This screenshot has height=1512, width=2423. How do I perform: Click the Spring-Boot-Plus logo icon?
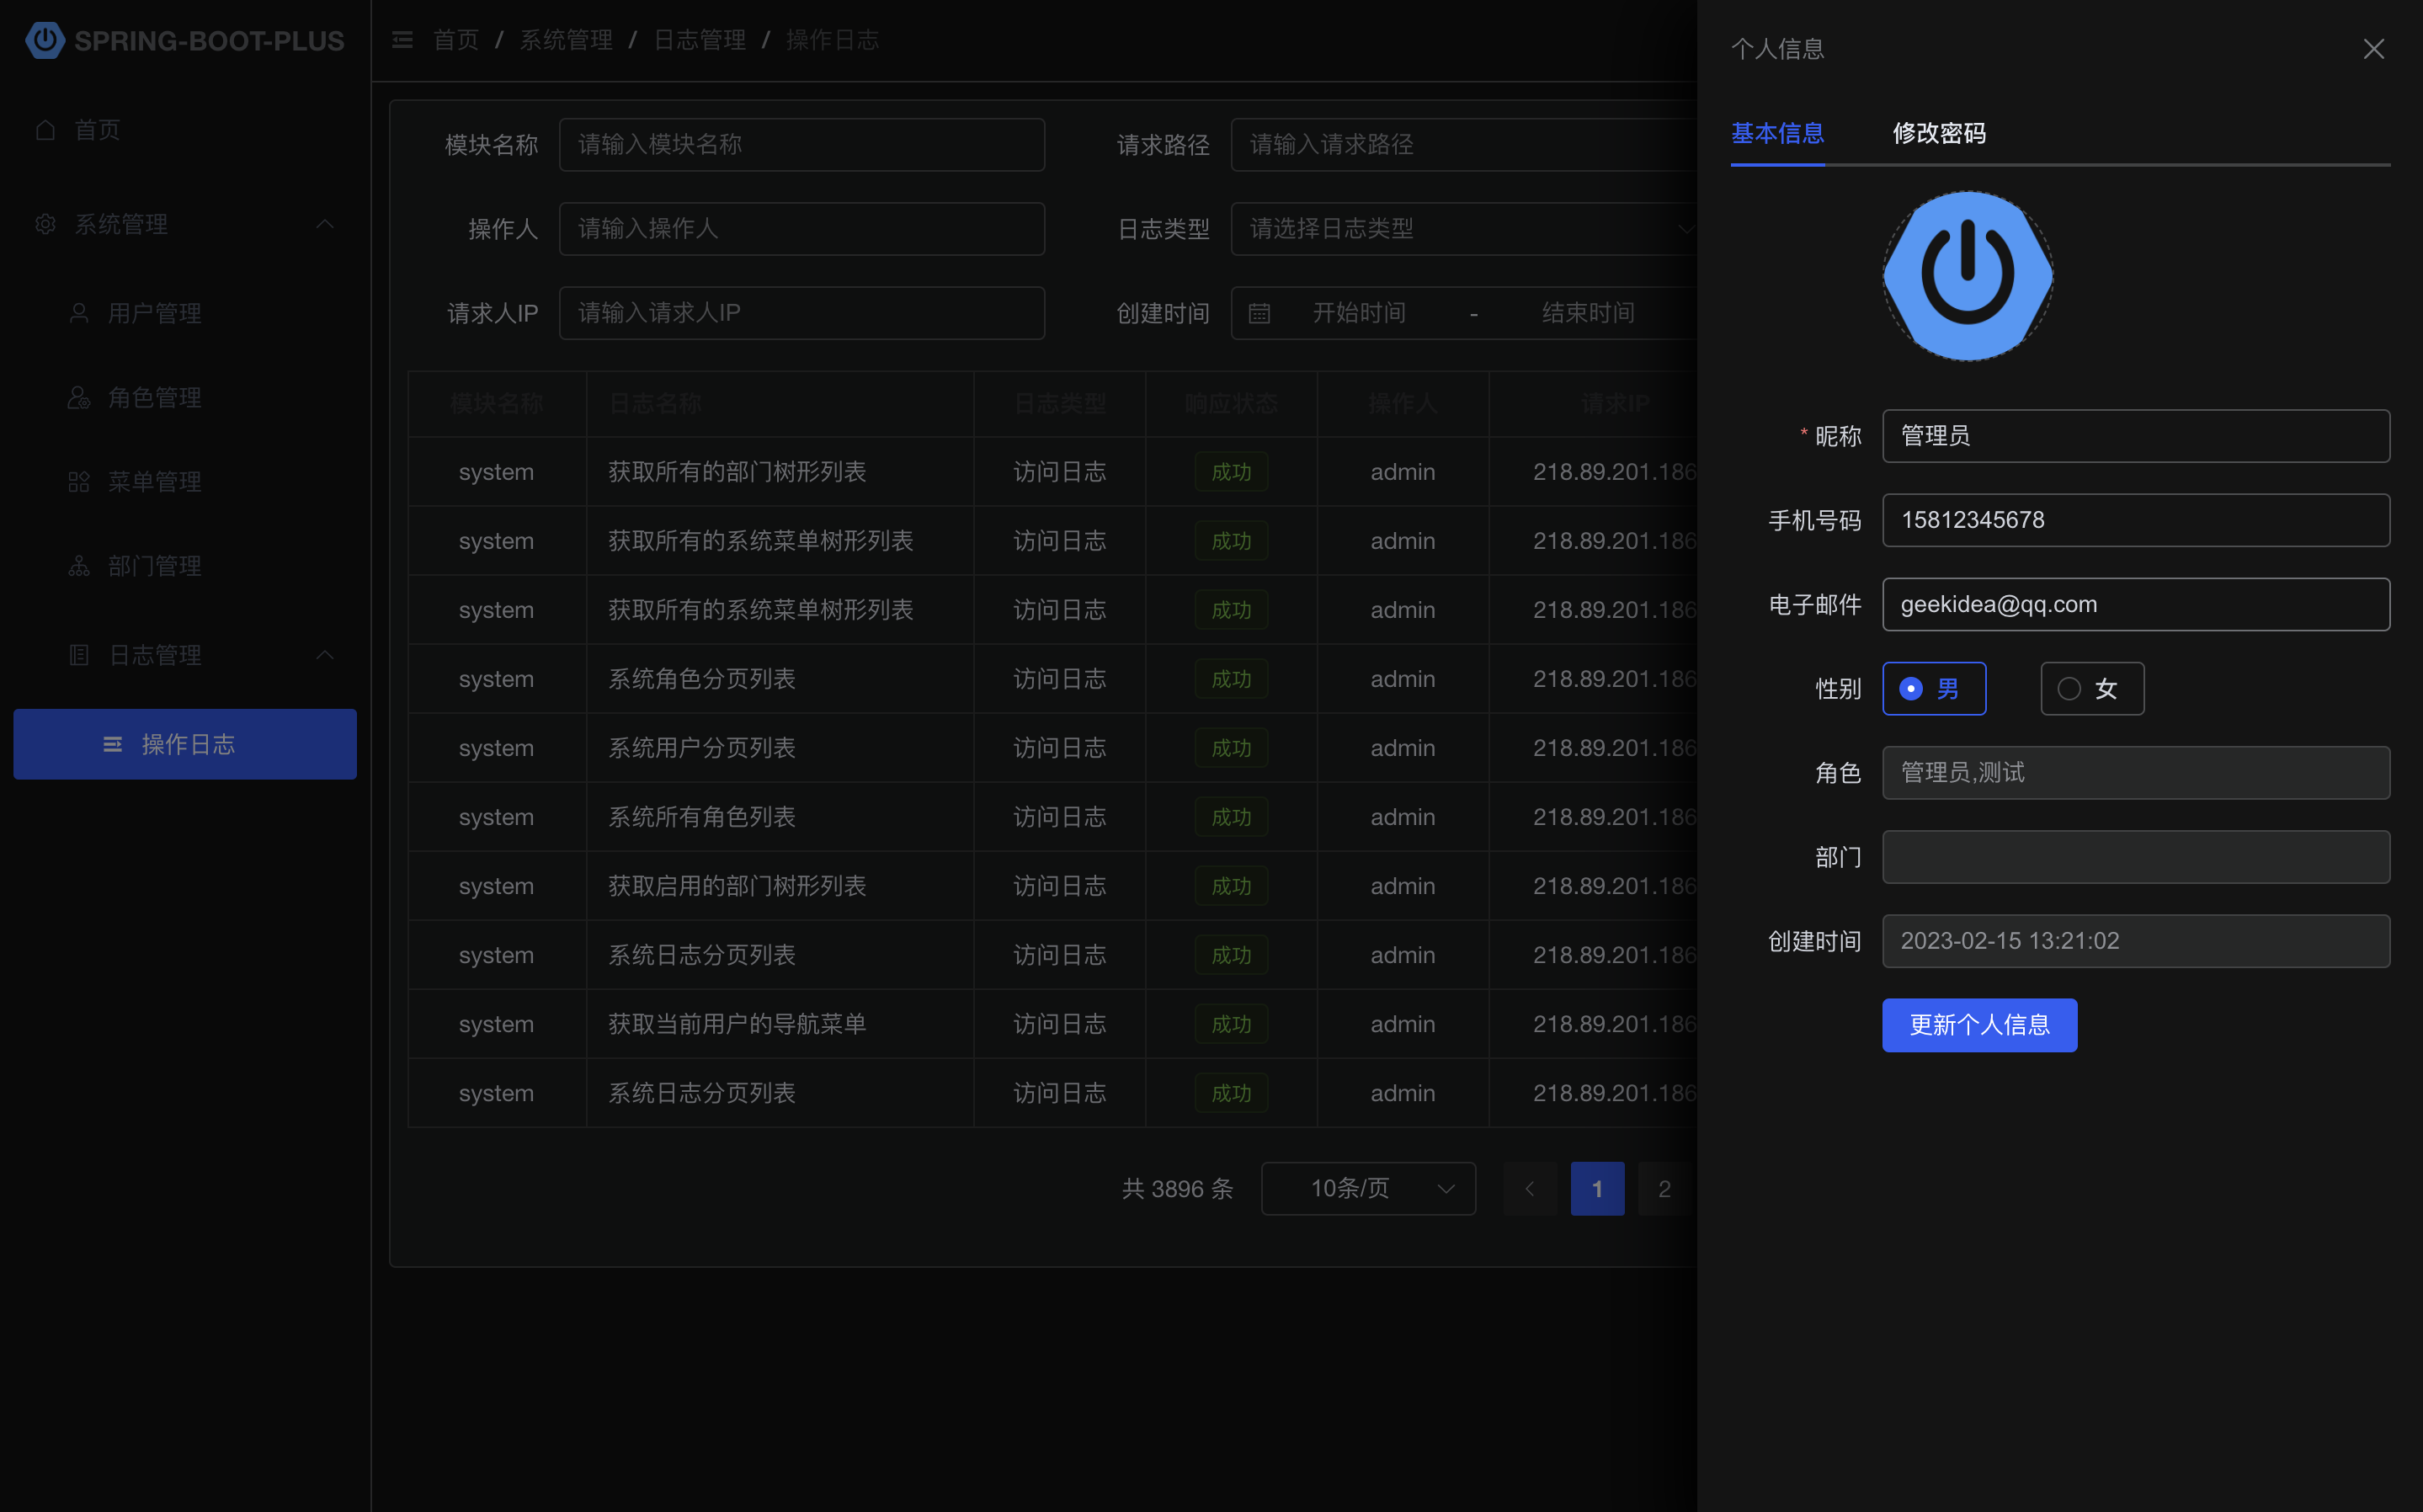[44, 40]
